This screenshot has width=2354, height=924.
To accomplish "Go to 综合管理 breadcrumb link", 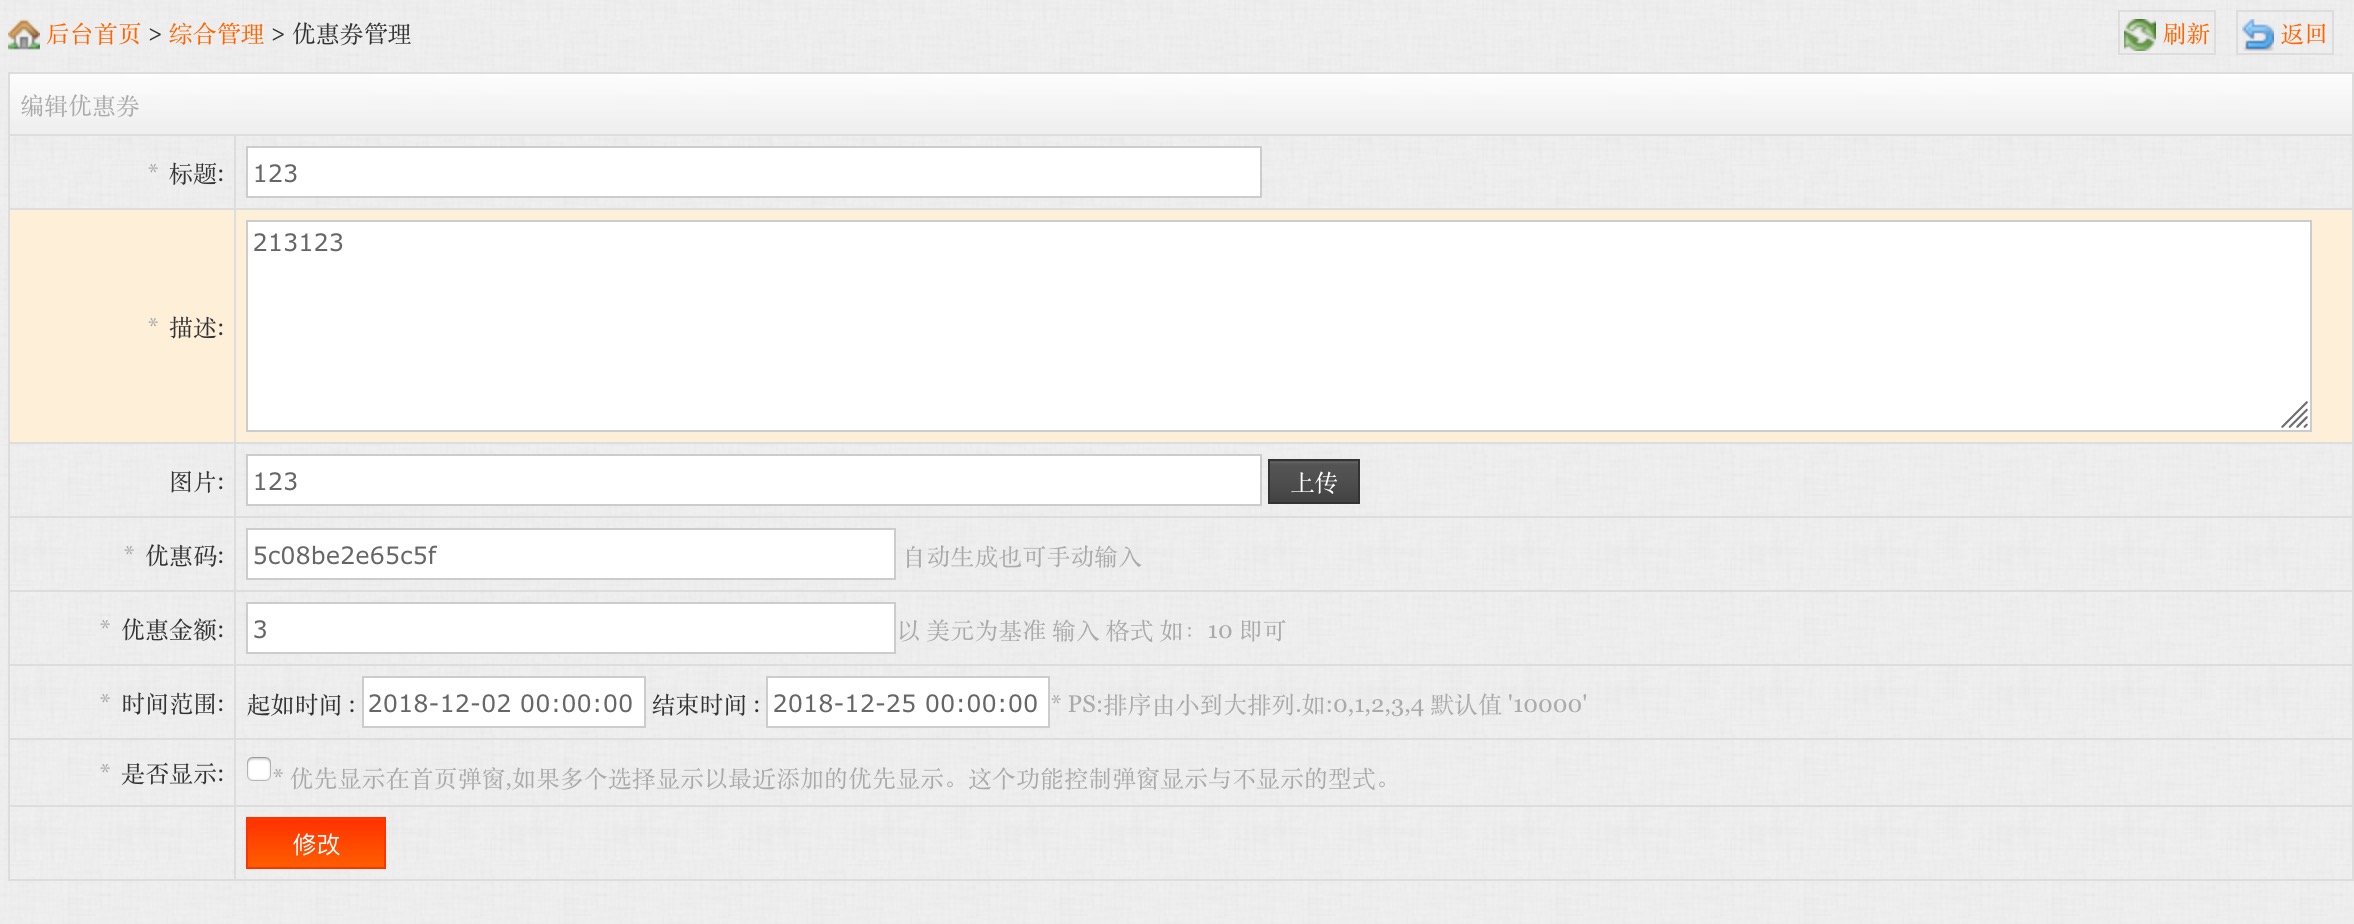I will tap(216, 35).
